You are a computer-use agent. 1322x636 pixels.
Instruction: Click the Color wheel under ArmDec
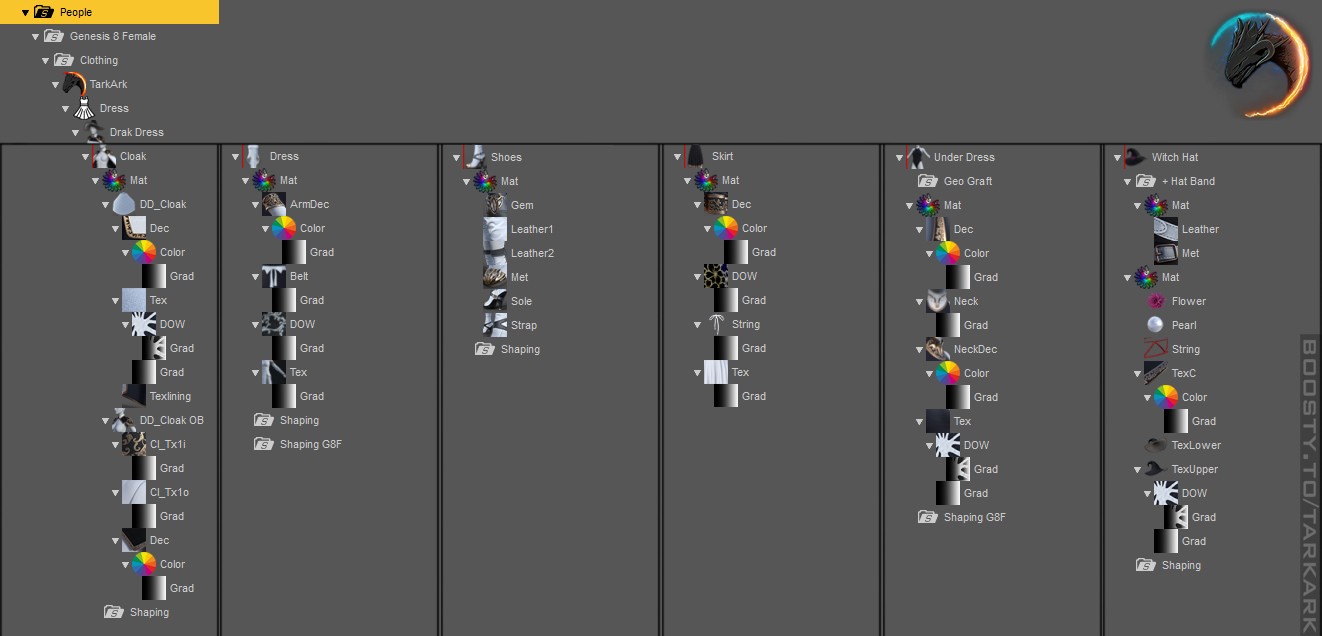pyautogui.click(x=283, y=228)
